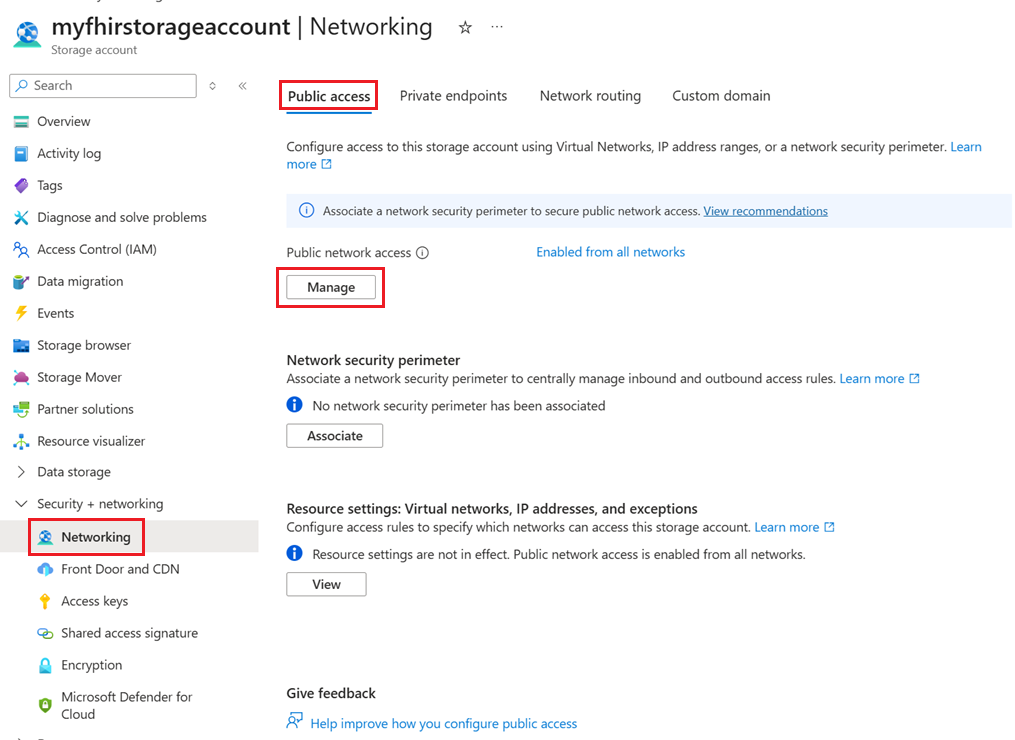Click the Data migration icon

(21, 282)
